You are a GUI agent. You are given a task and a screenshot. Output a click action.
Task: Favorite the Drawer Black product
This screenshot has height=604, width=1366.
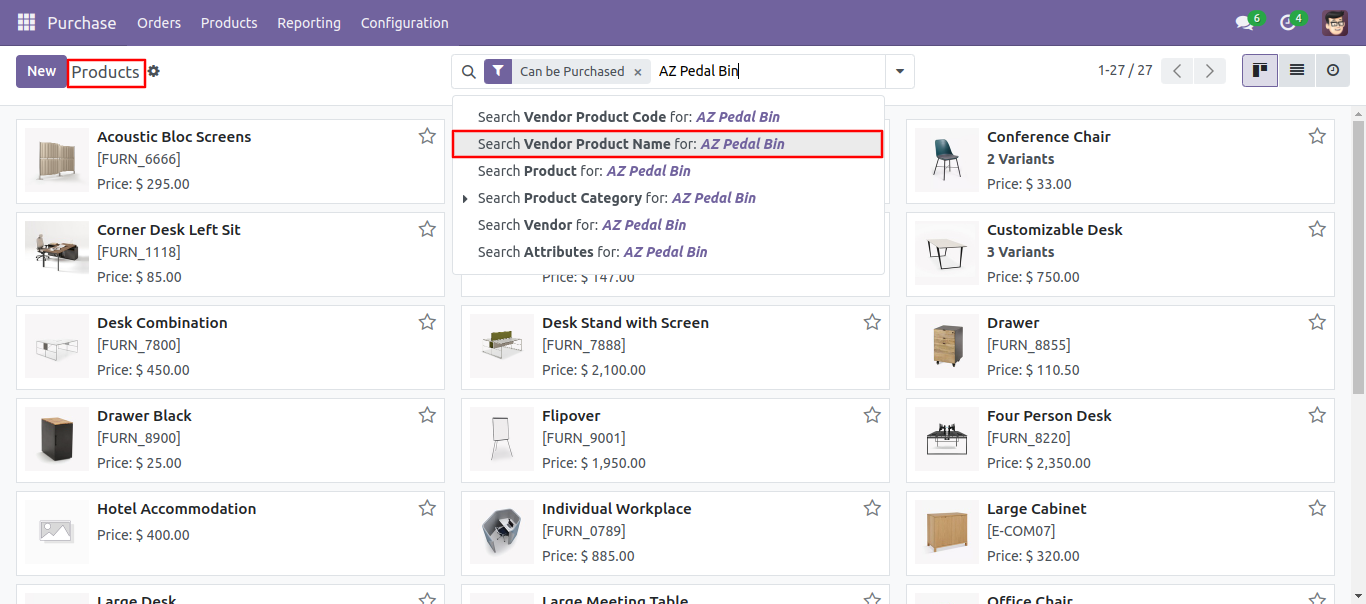[427, 415]
